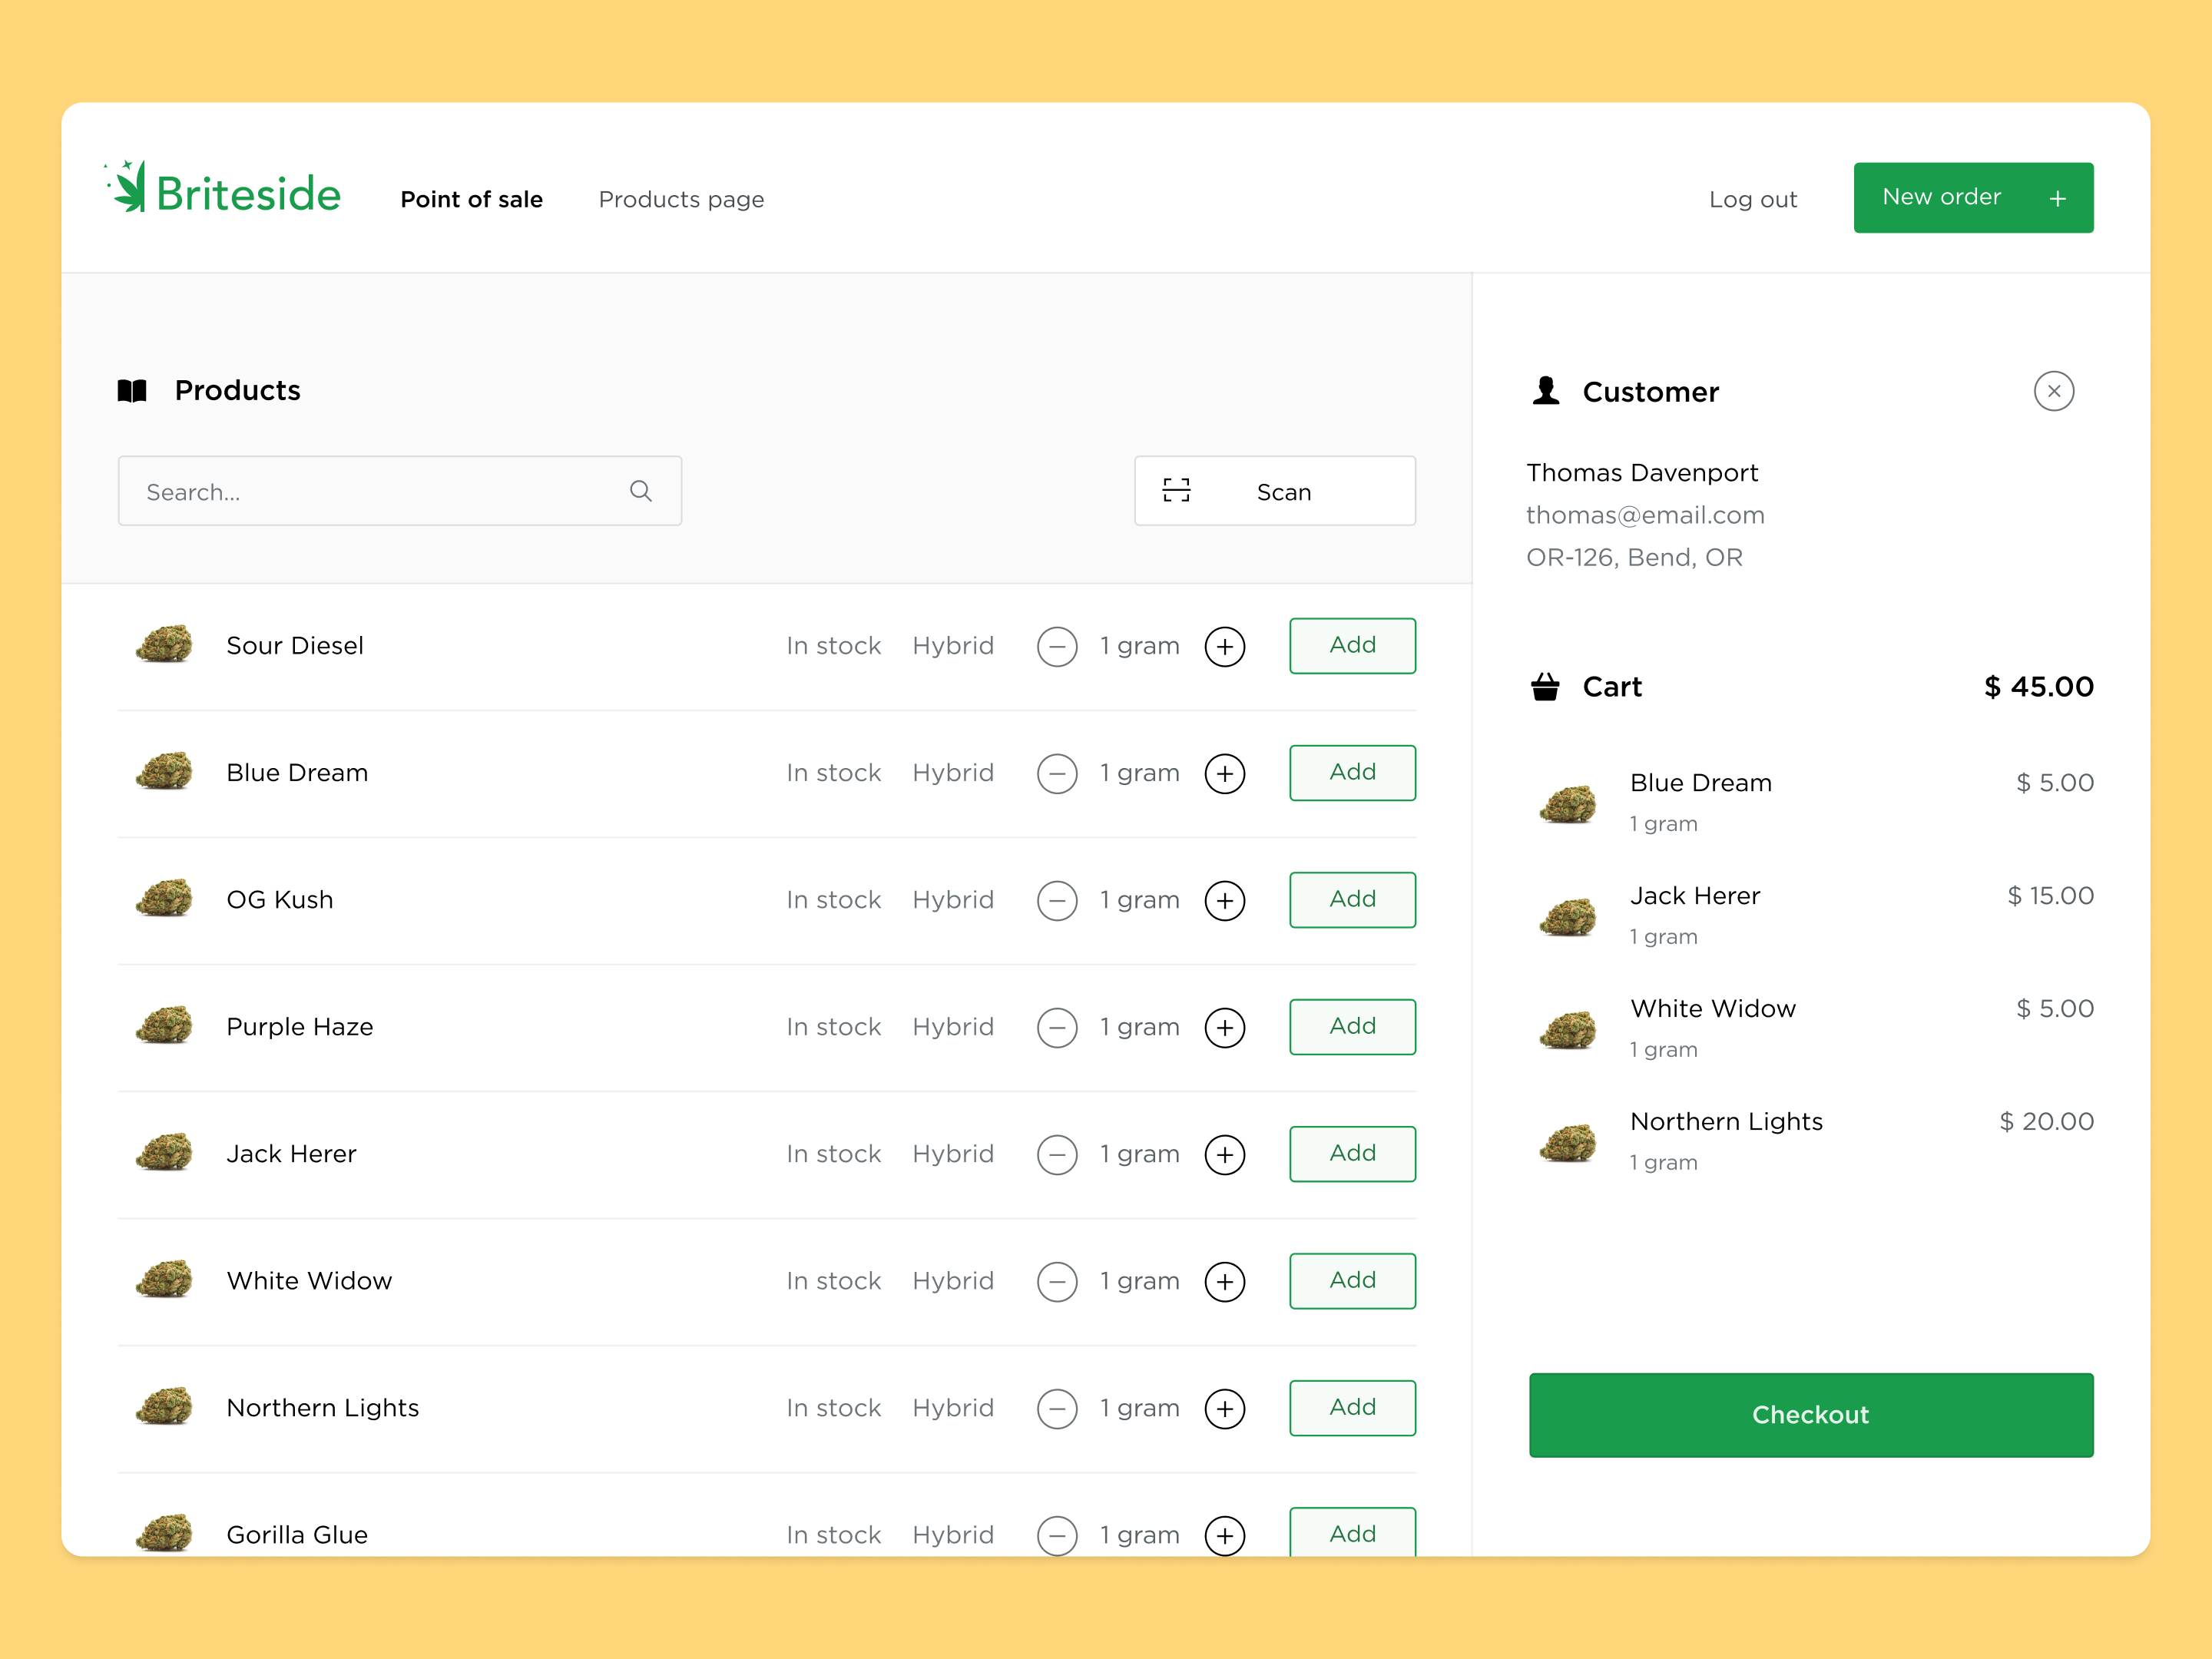Screen dimensions: 2212x1659
Task: Click White Widow thumbnail in the cart
Action: point(1568,1029)
